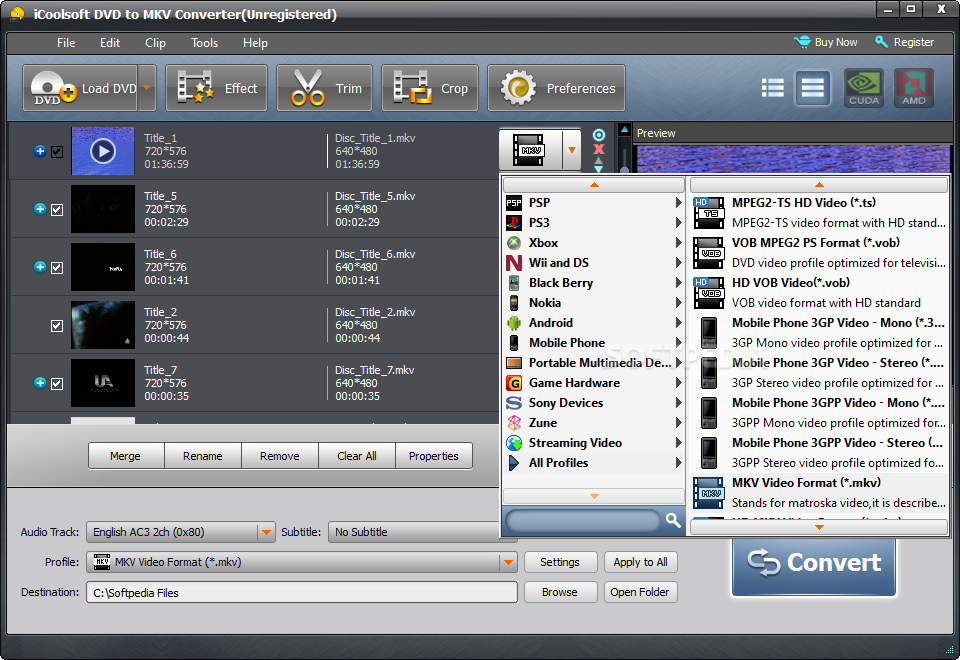The image size is (960, 660).
Task: Click the settings gear icon beside Title_1
Action: tap(599, 135)
